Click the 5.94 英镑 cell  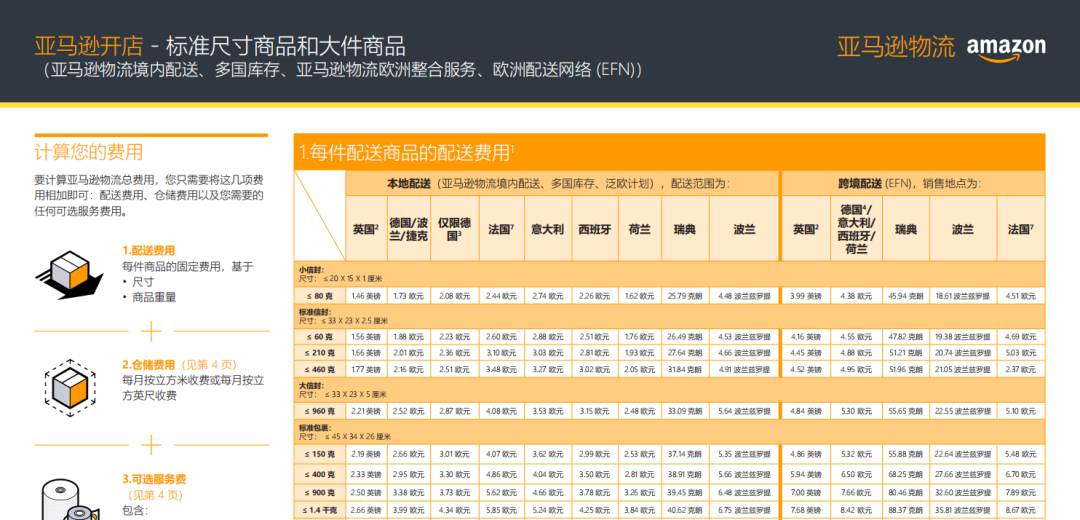point(806,475)
